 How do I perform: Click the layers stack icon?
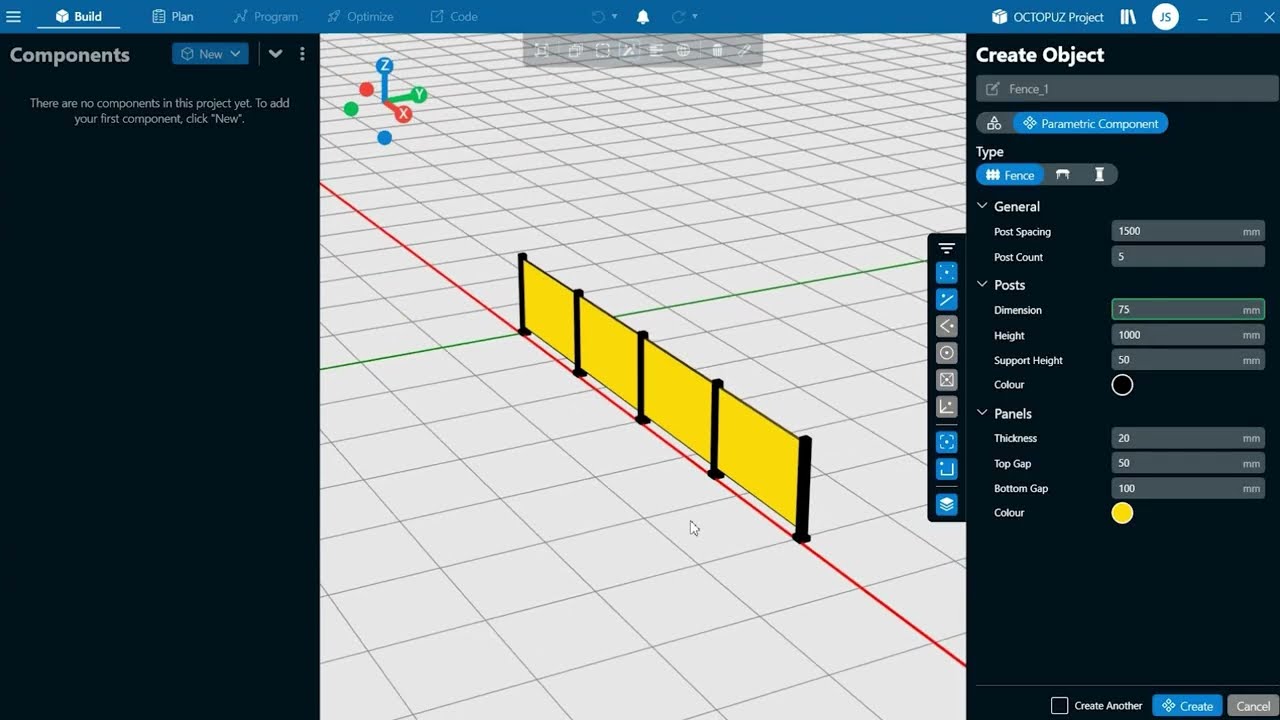[947, 504]
